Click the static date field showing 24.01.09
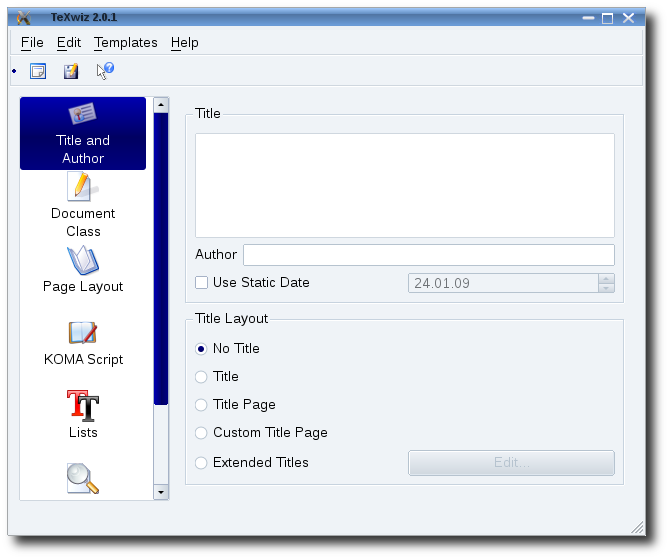The width and height of the screenshot is (669, 559). (503, 283)
